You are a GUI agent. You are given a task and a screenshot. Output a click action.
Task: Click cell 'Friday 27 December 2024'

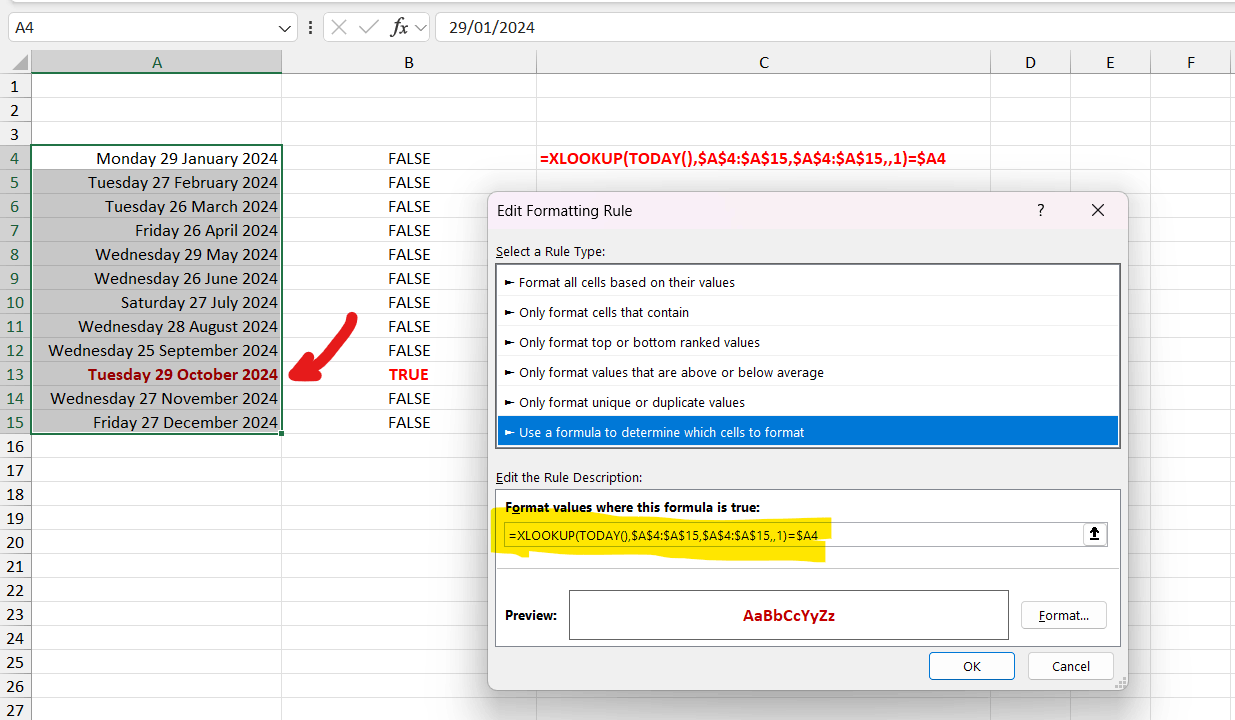(157, 422)
